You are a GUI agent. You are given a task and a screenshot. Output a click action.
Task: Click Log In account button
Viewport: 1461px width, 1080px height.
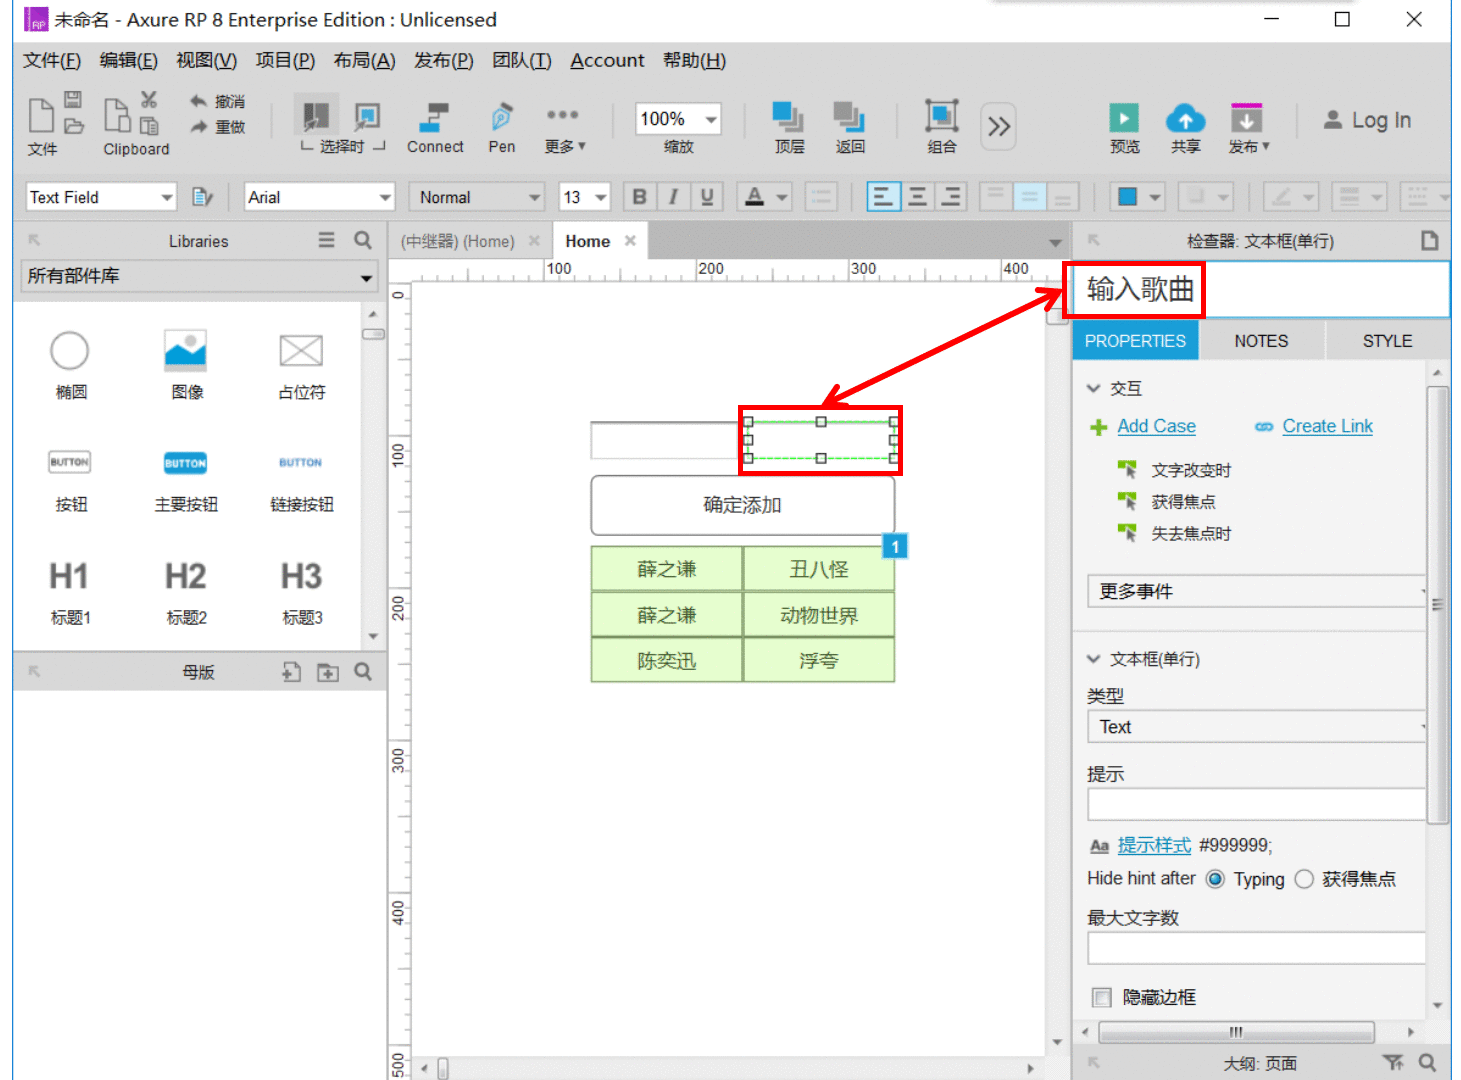(x=1367, y=120)
